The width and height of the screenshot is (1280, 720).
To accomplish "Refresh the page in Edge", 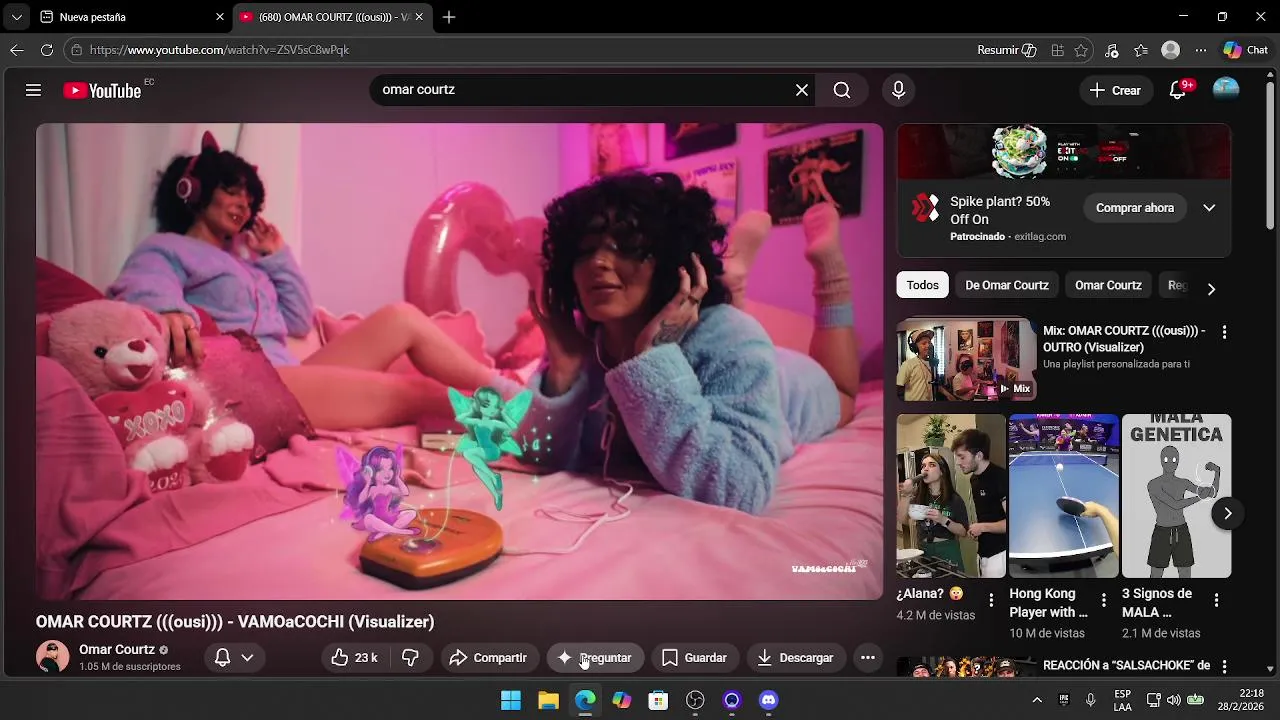I will pos(47,50).
